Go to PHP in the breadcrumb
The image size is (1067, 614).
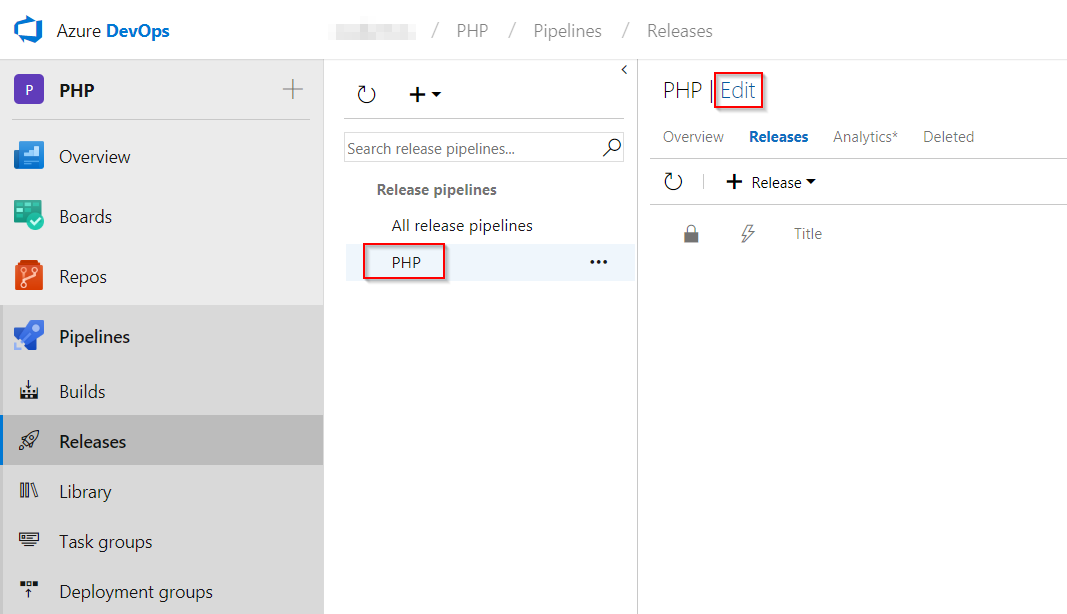pos(472,31)
